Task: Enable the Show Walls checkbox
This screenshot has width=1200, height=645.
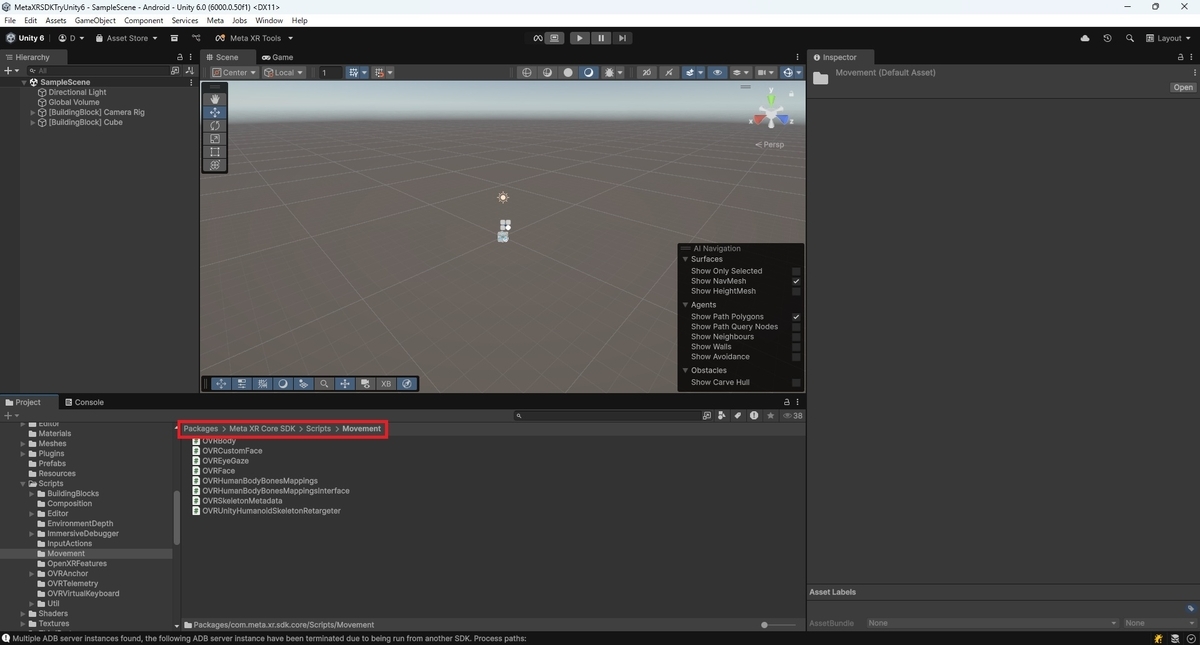Action: (796, 346)
